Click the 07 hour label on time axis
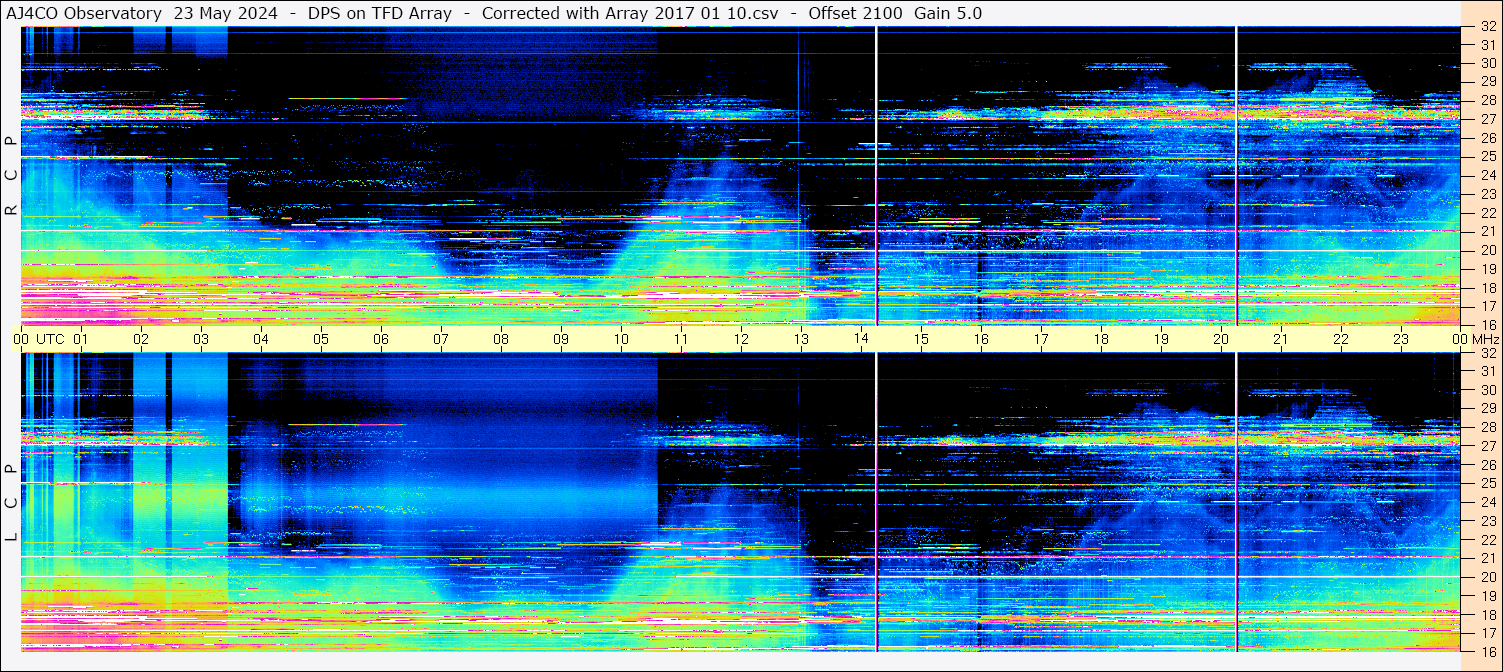The image size is (1503, 672). pos(441,339)
